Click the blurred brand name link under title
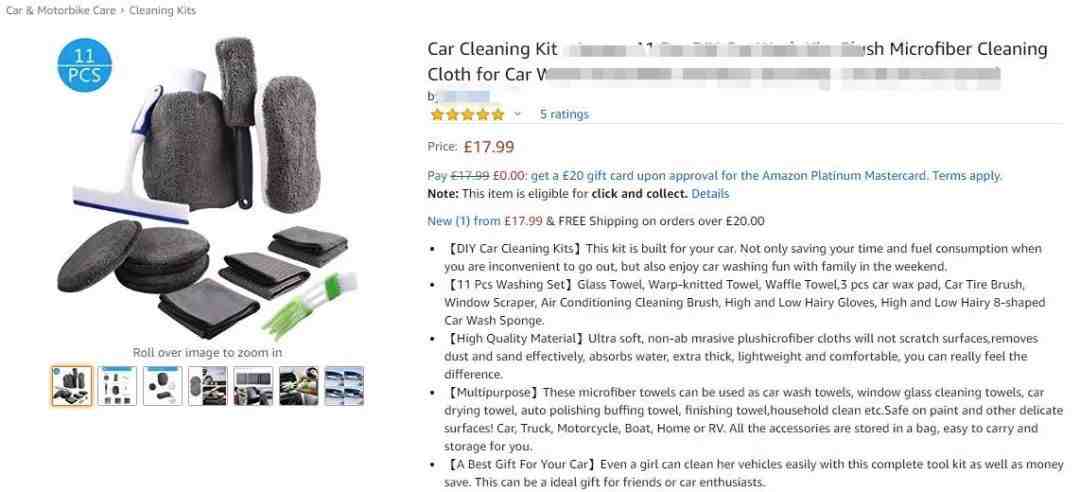The width and height of the screenshot is (1080, 492). click(x=459, y=96)
